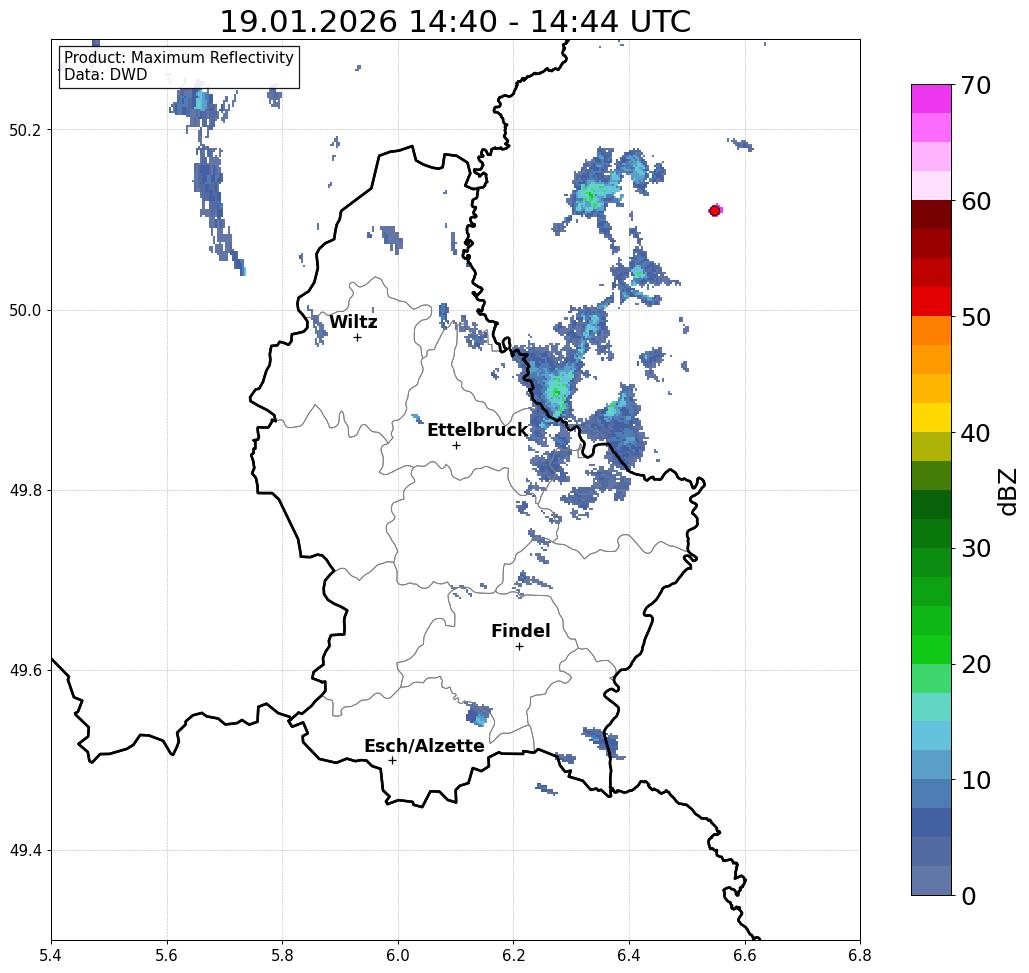Click the title 19.01.2026 14:40 - 14:44 UTC

click(455, 22)
